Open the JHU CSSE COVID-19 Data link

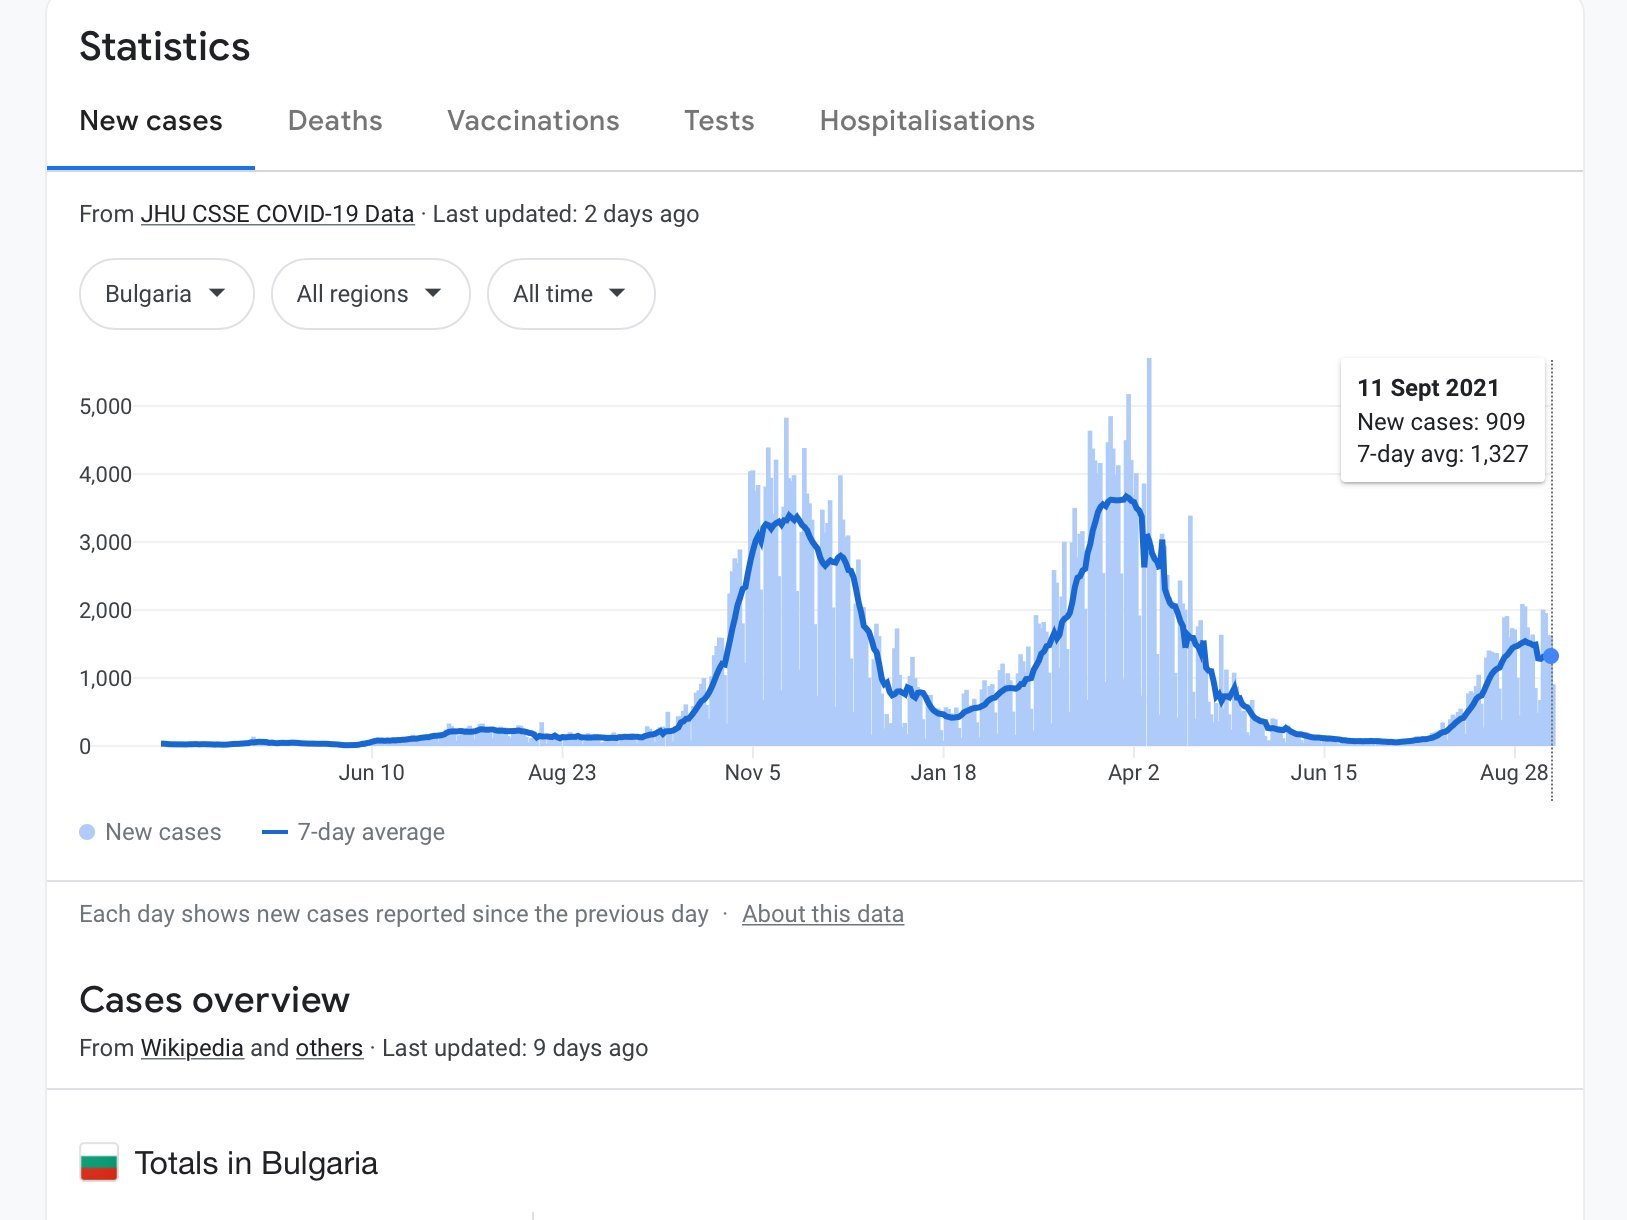(x=277, y=214)
